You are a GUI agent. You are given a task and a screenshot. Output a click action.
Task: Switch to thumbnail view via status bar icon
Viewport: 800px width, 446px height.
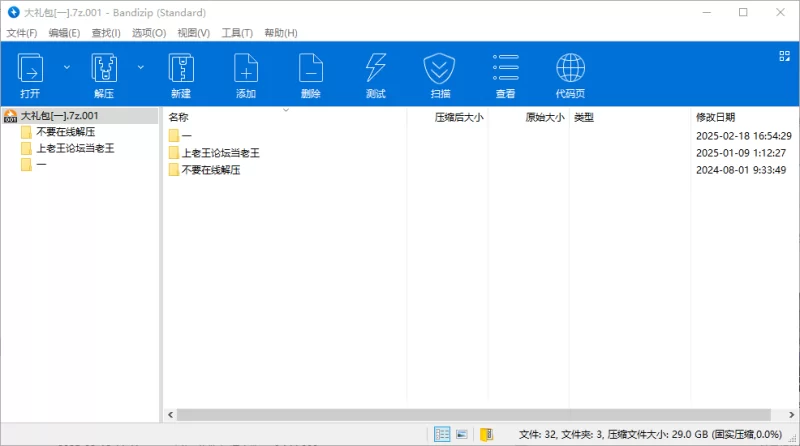pyautogui.click(x=462, y=434)
